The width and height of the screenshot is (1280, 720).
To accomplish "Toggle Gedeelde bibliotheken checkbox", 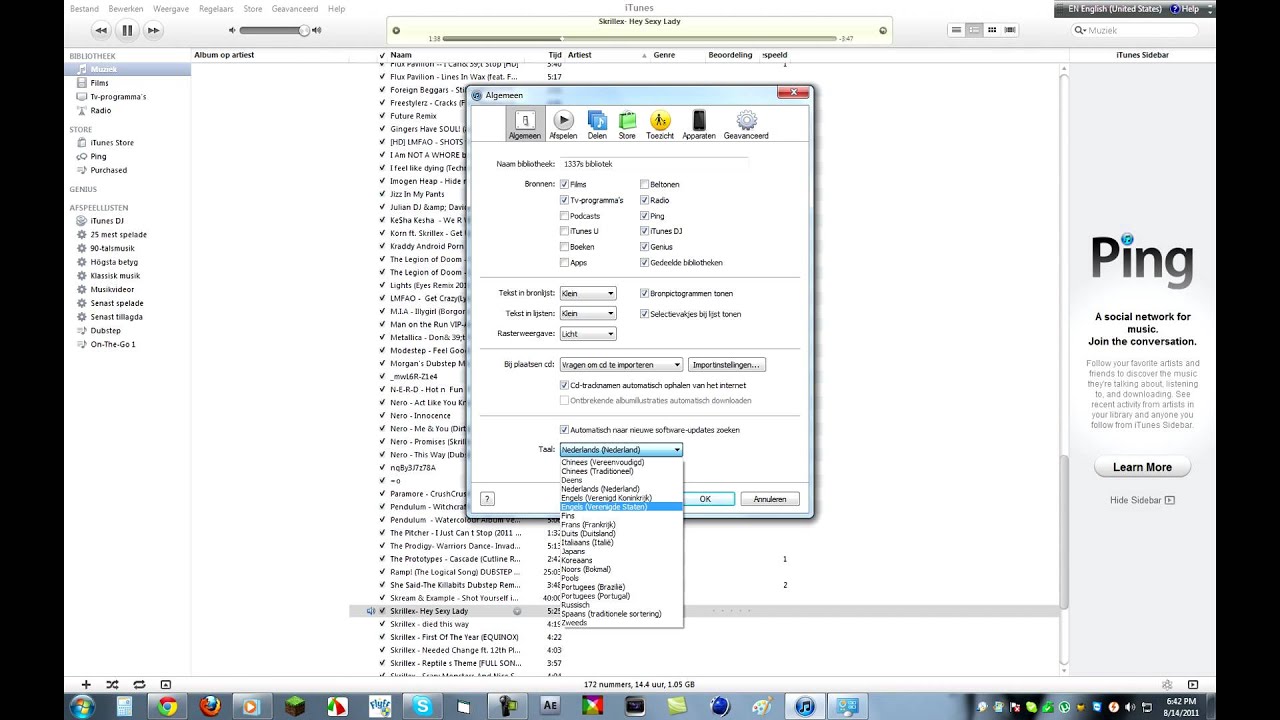I will pyautogui.click(x=644, y=263).
